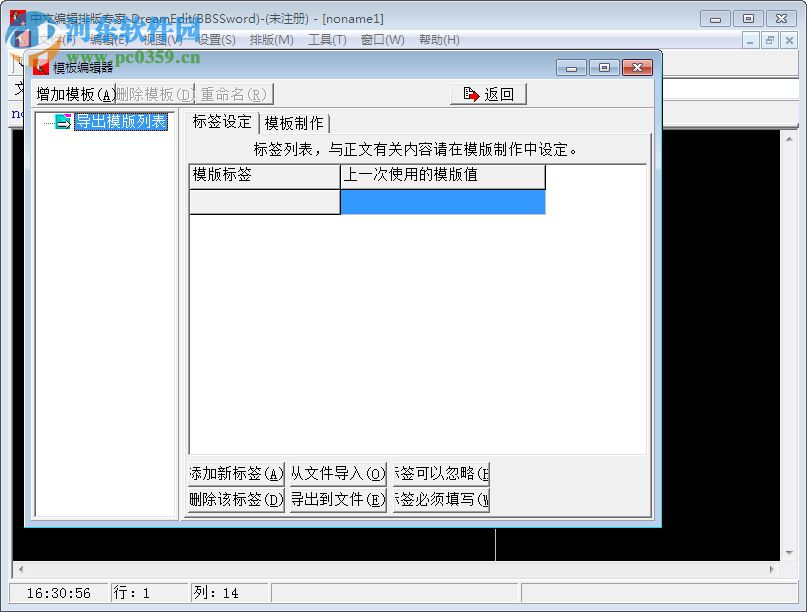Click the highlighted cell under 上一次使用的模版值

442,204
